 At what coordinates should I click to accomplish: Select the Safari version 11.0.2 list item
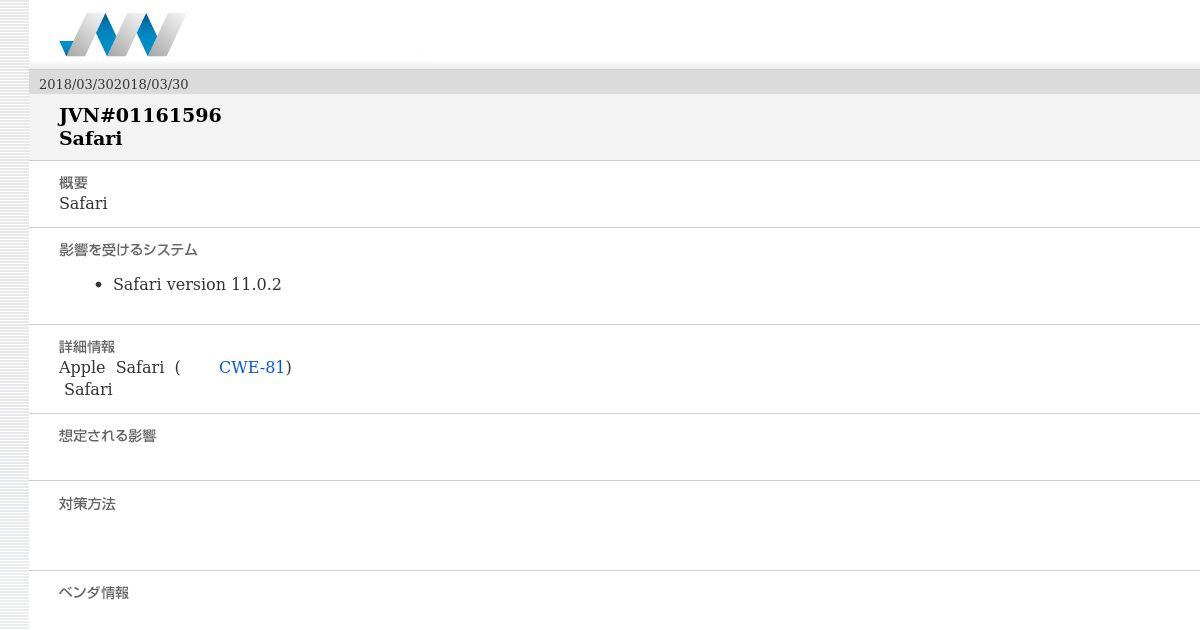point(197,284)
